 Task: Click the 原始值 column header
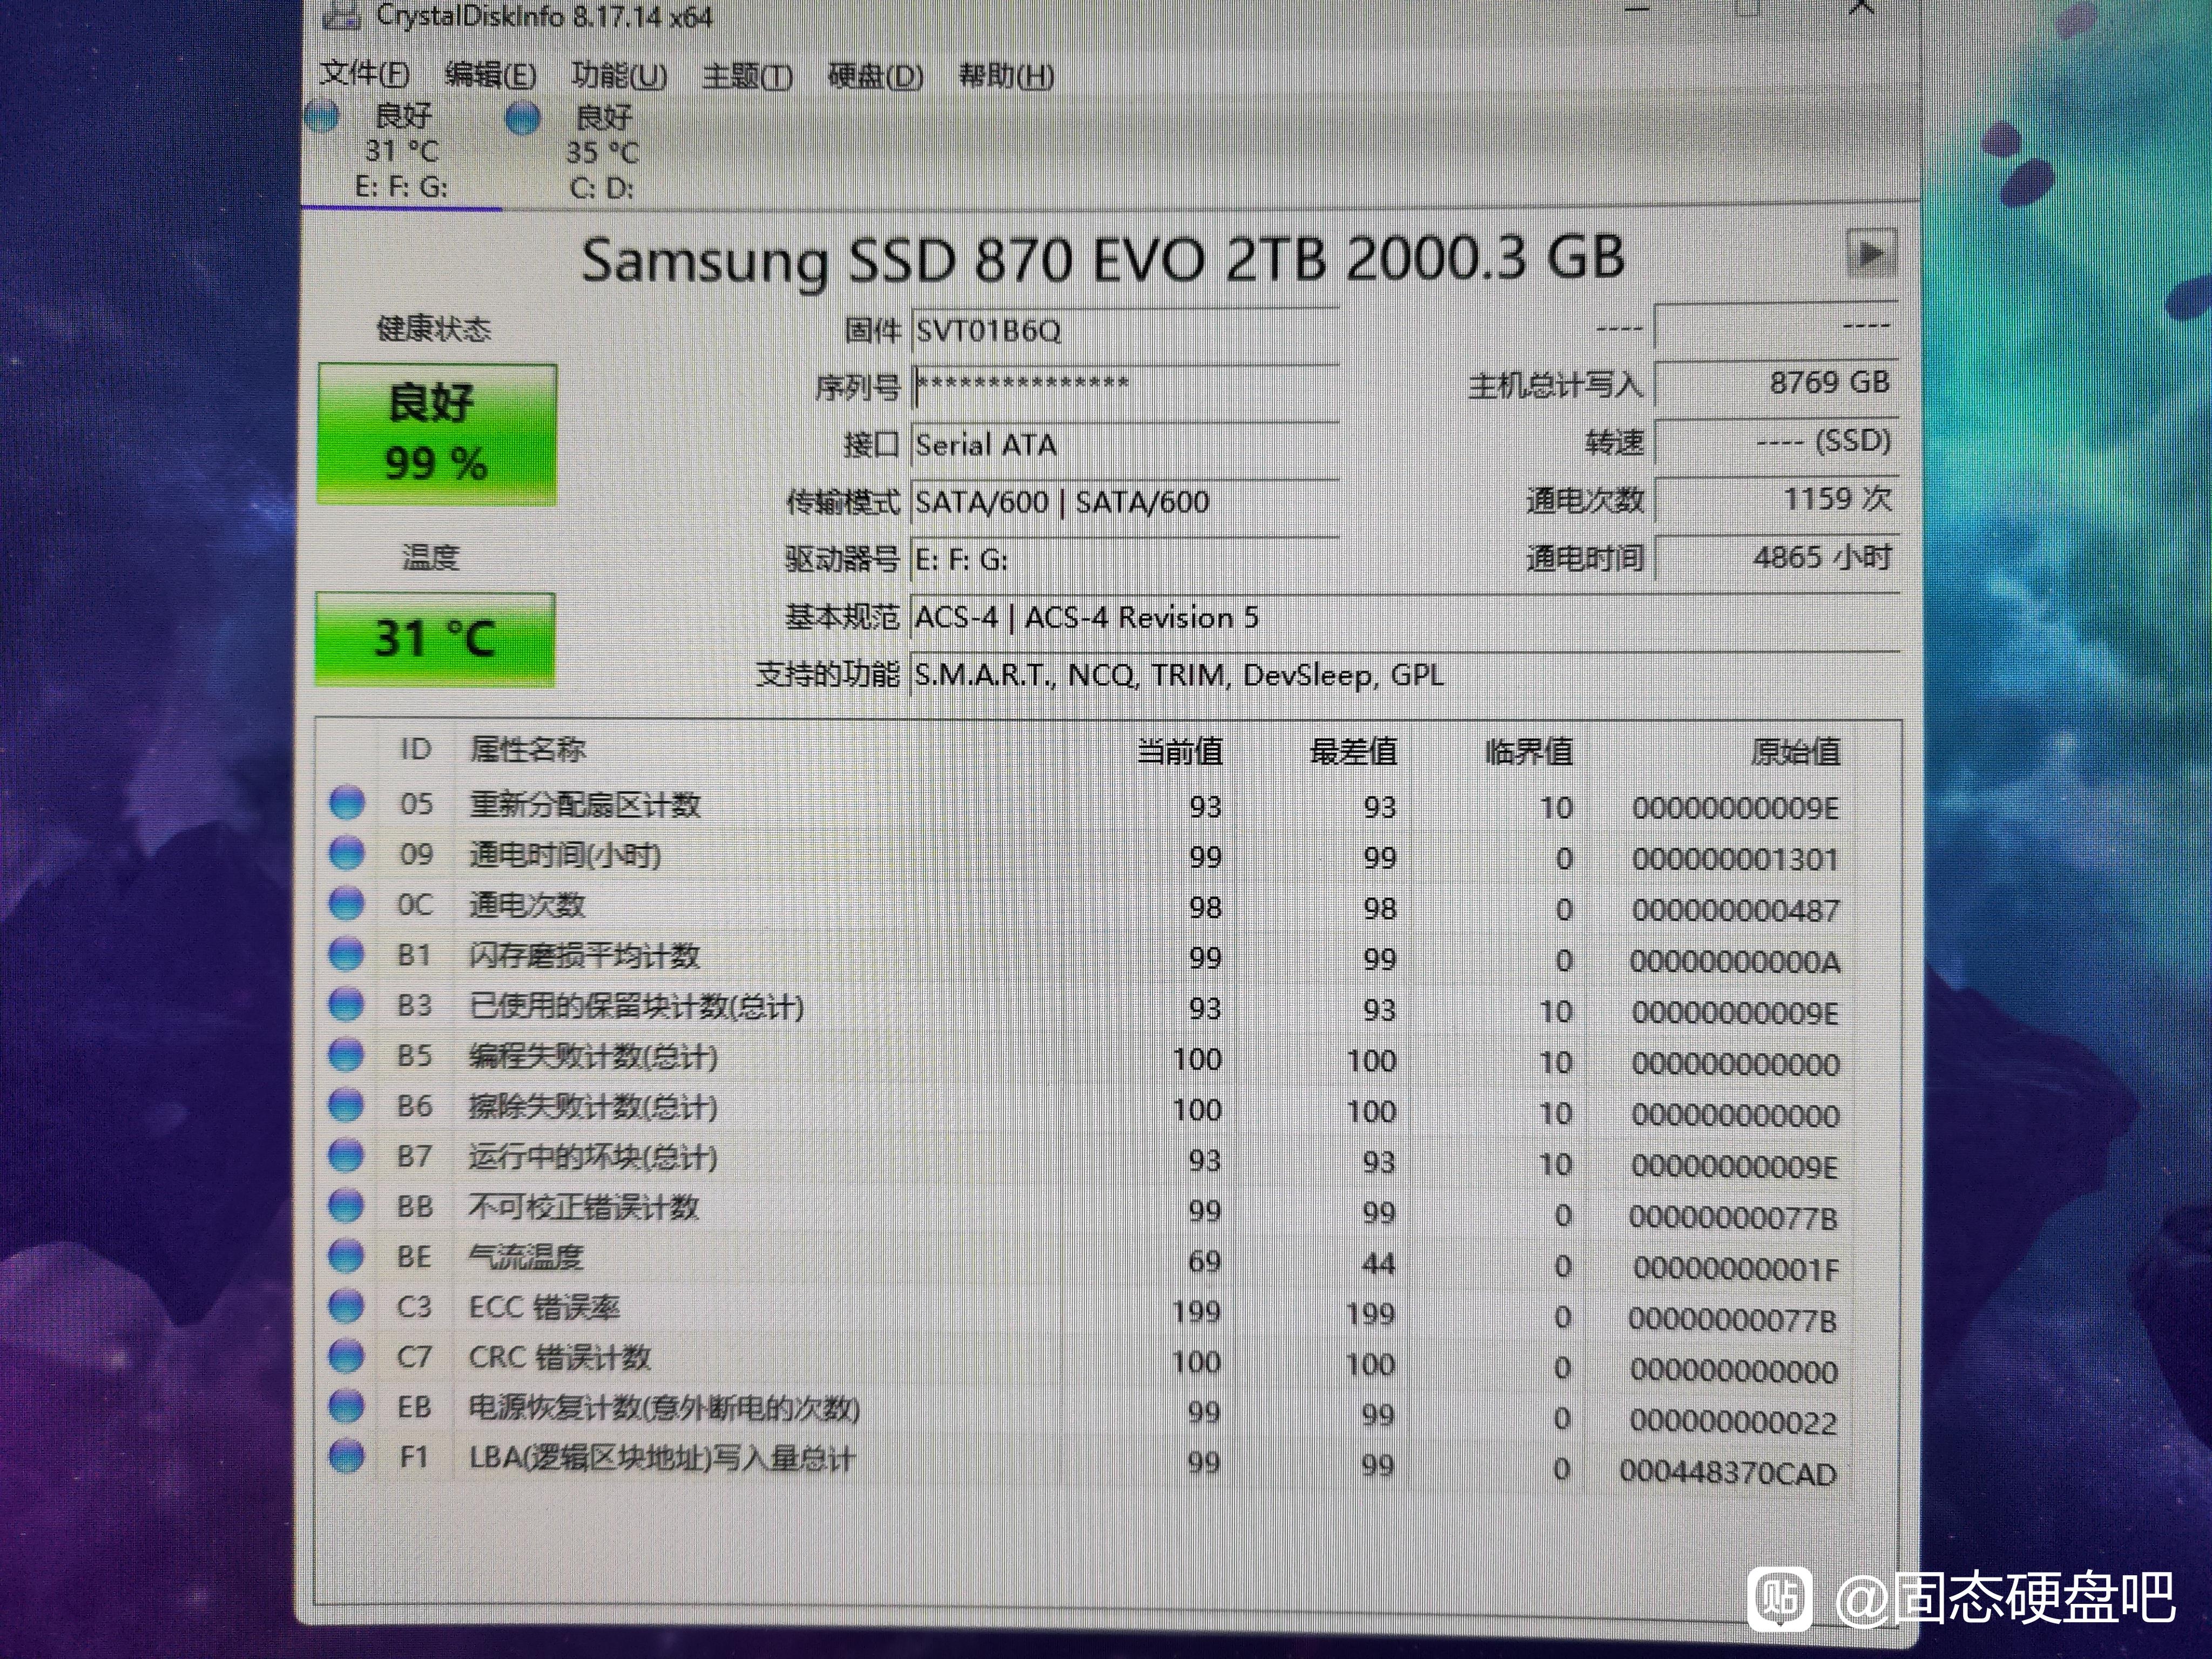tap(1796, 751)
